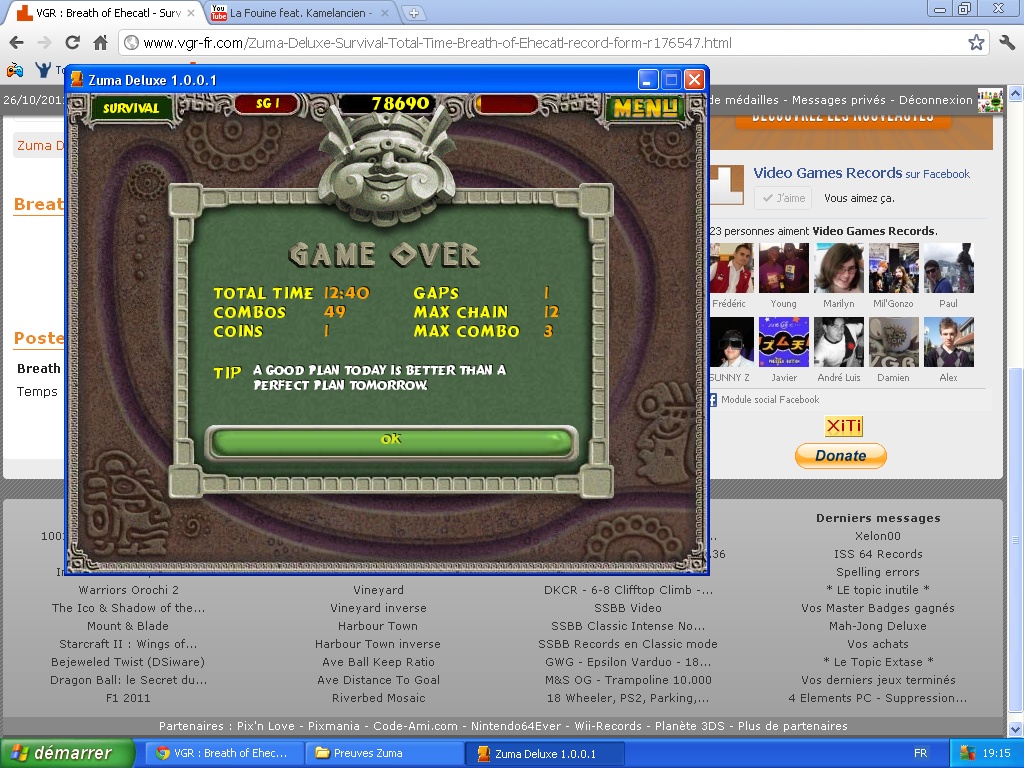Click the Déconnexion link
This screenshot has height=768, width=1024.
935,100
